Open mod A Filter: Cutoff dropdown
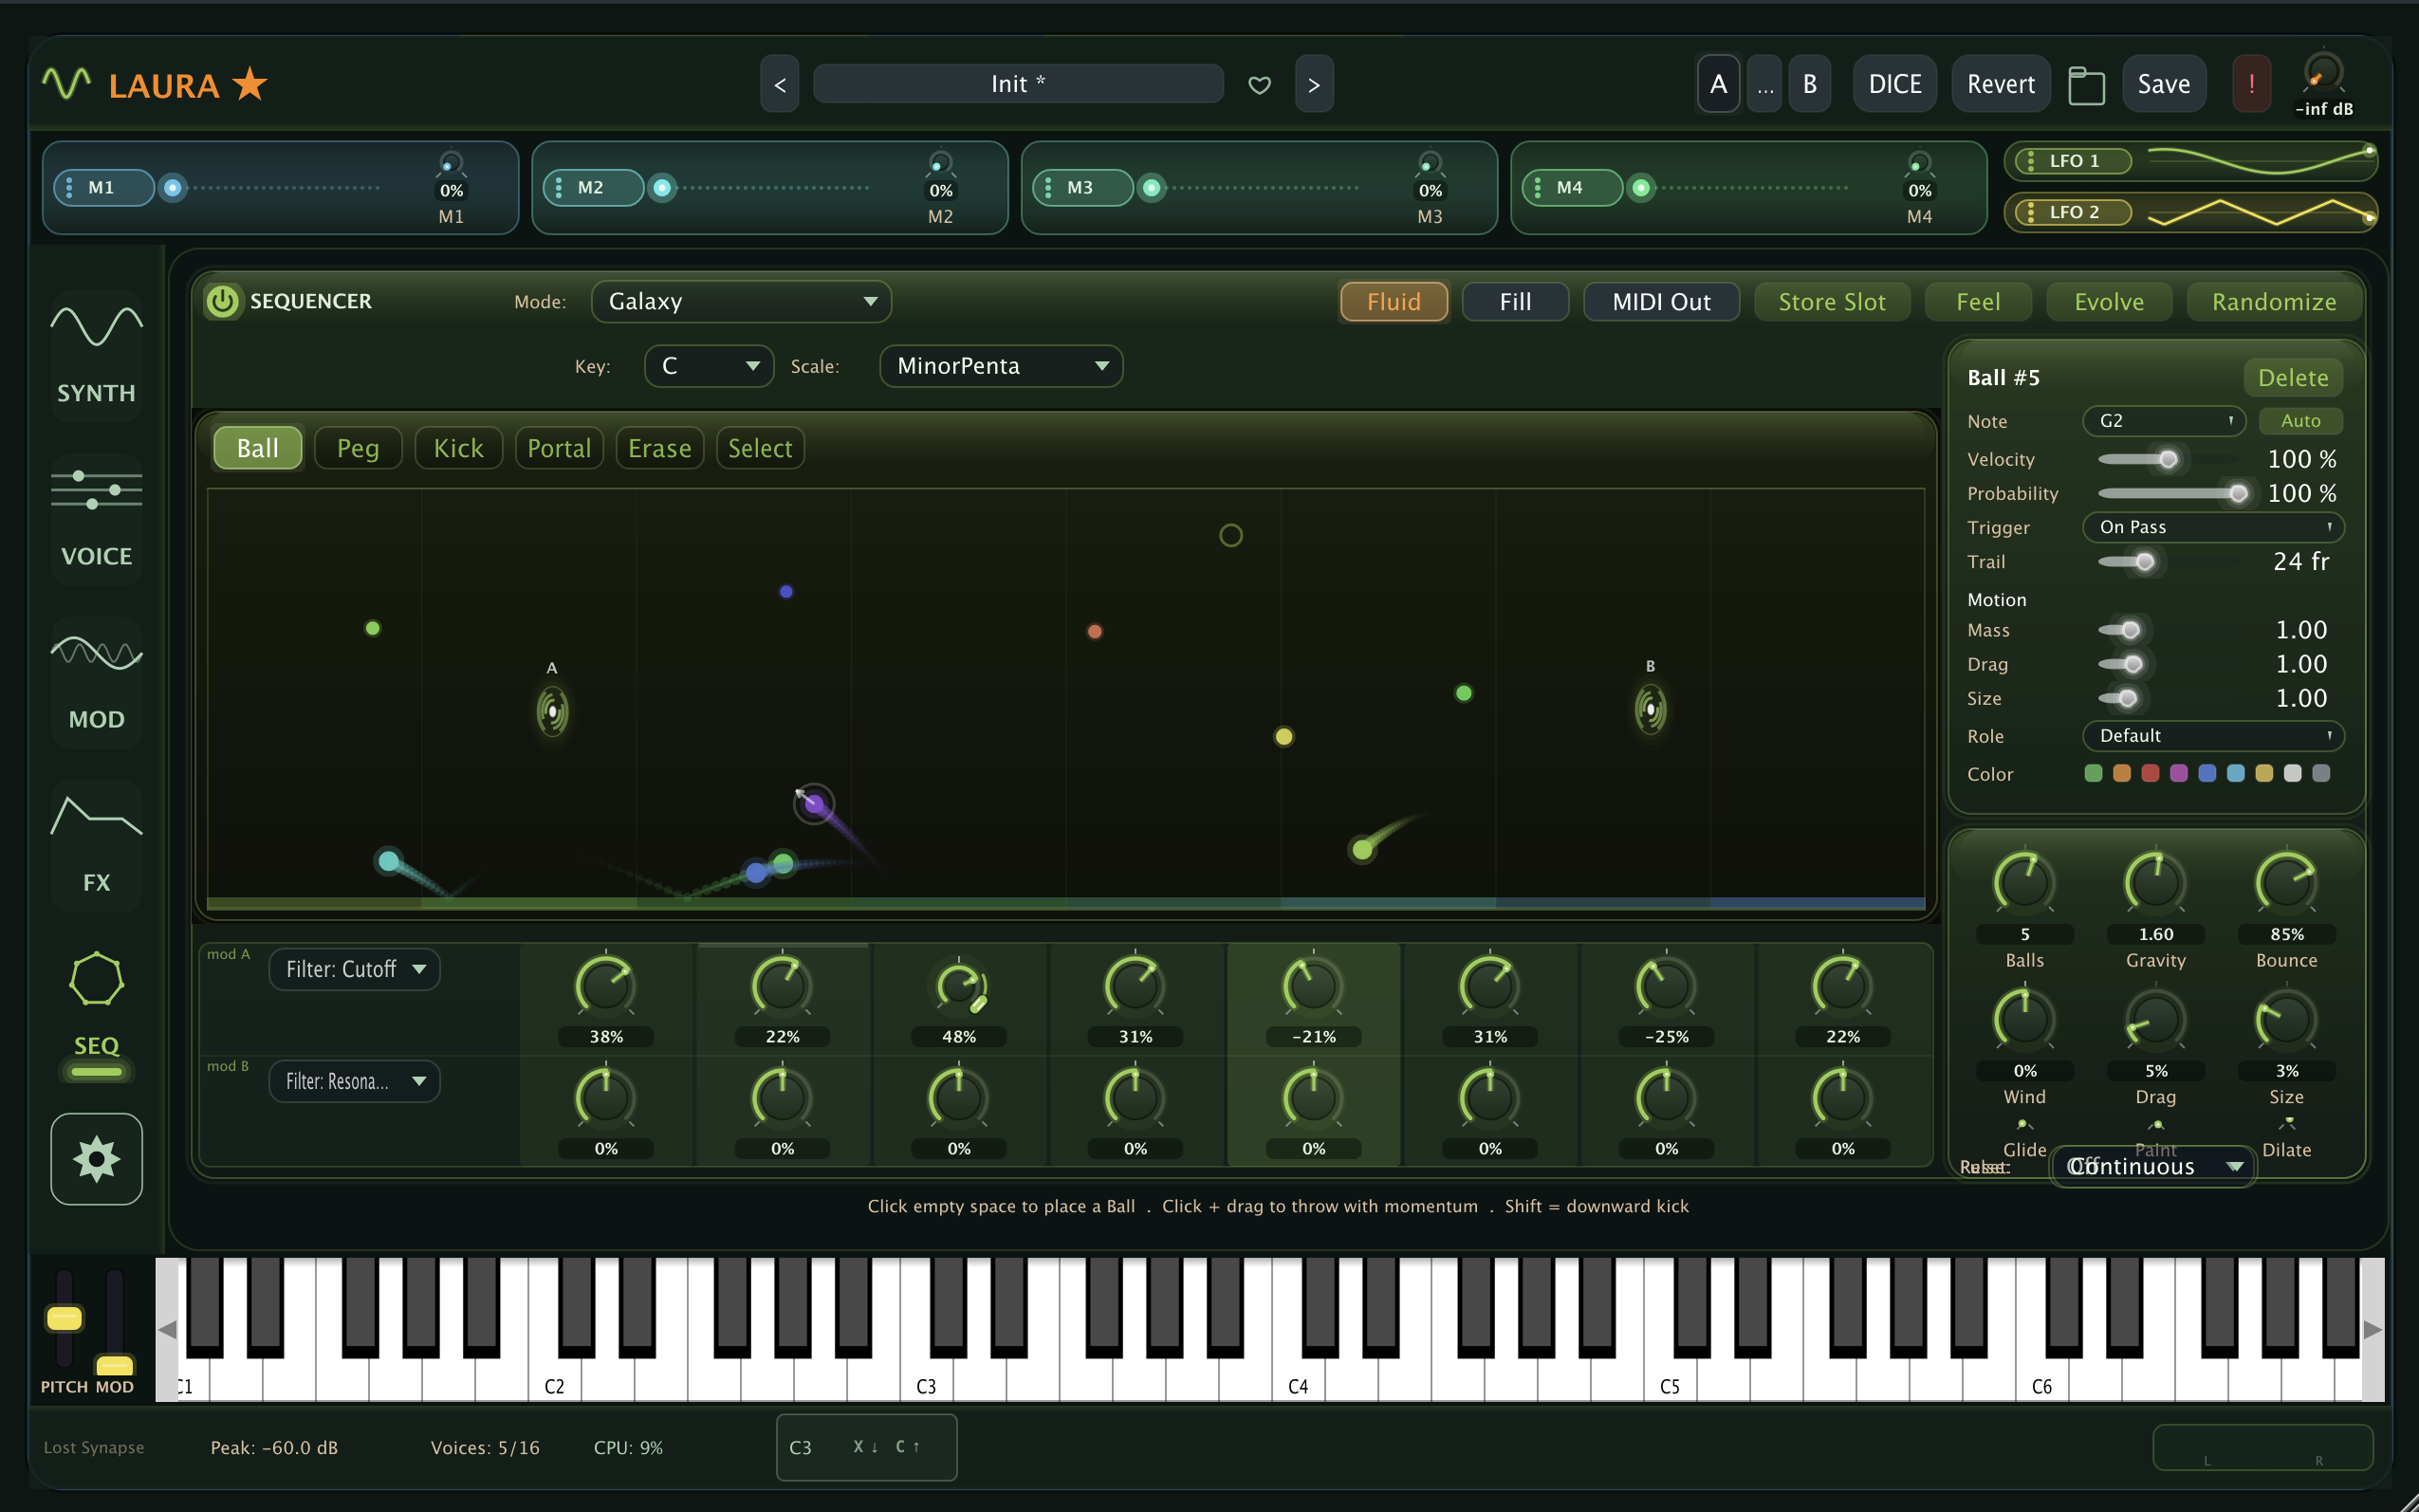The width and height of the screenshot is (2419, 1512). click(354, 969)
